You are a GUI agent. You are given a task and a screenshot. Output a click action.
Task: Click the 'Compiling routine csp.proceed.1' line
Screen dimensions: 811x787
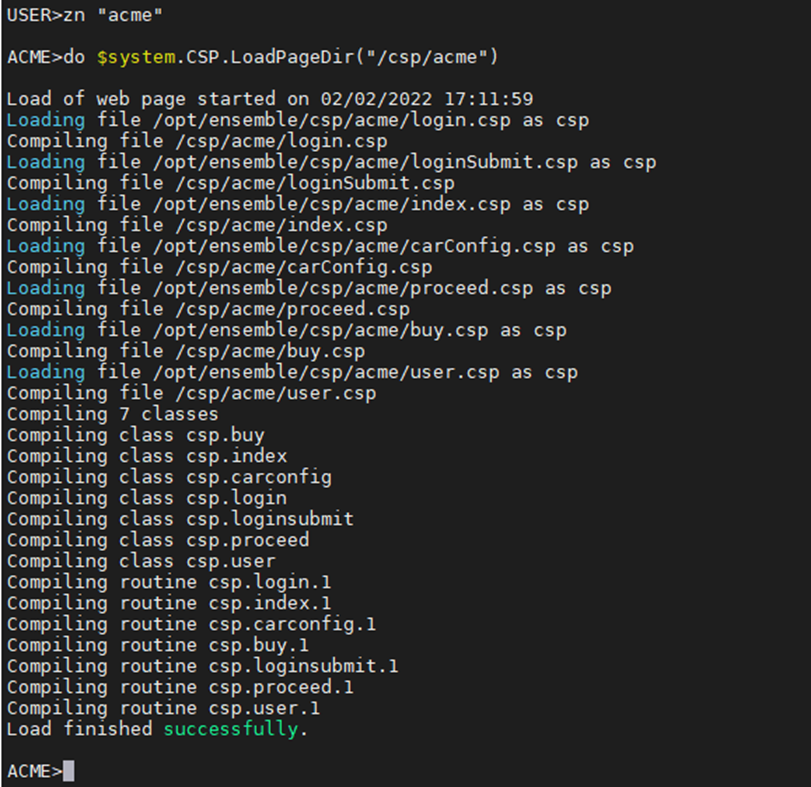[180, 687]
